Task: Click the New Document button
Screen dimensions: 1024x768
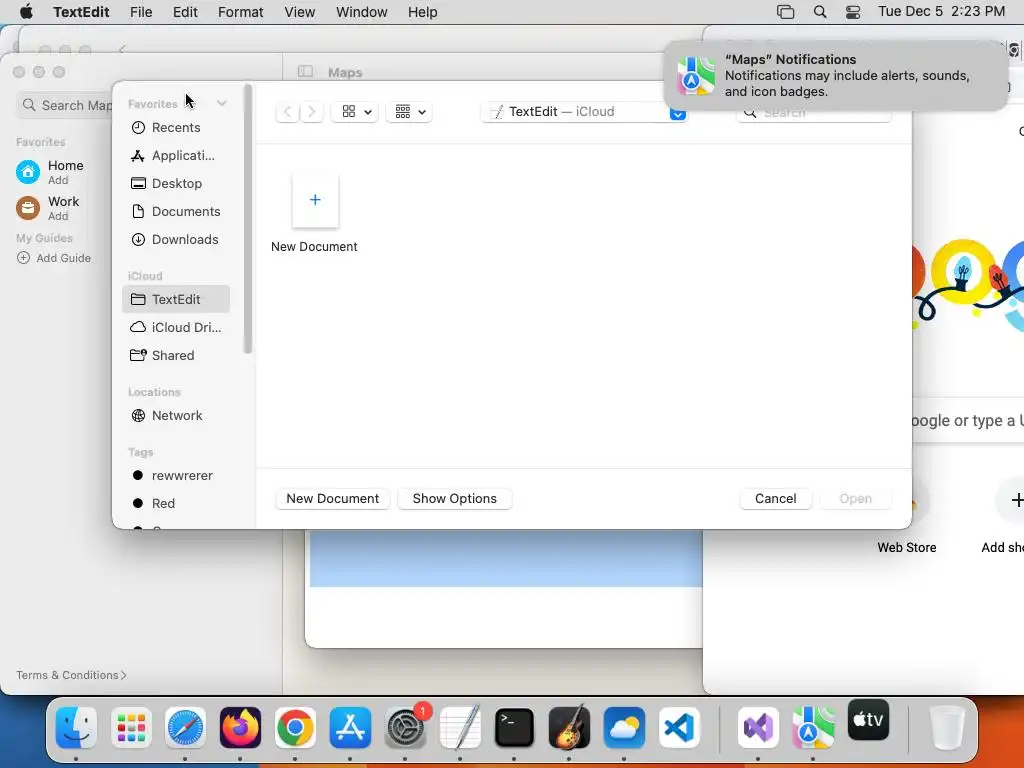Action: click(x=332, y=498)
